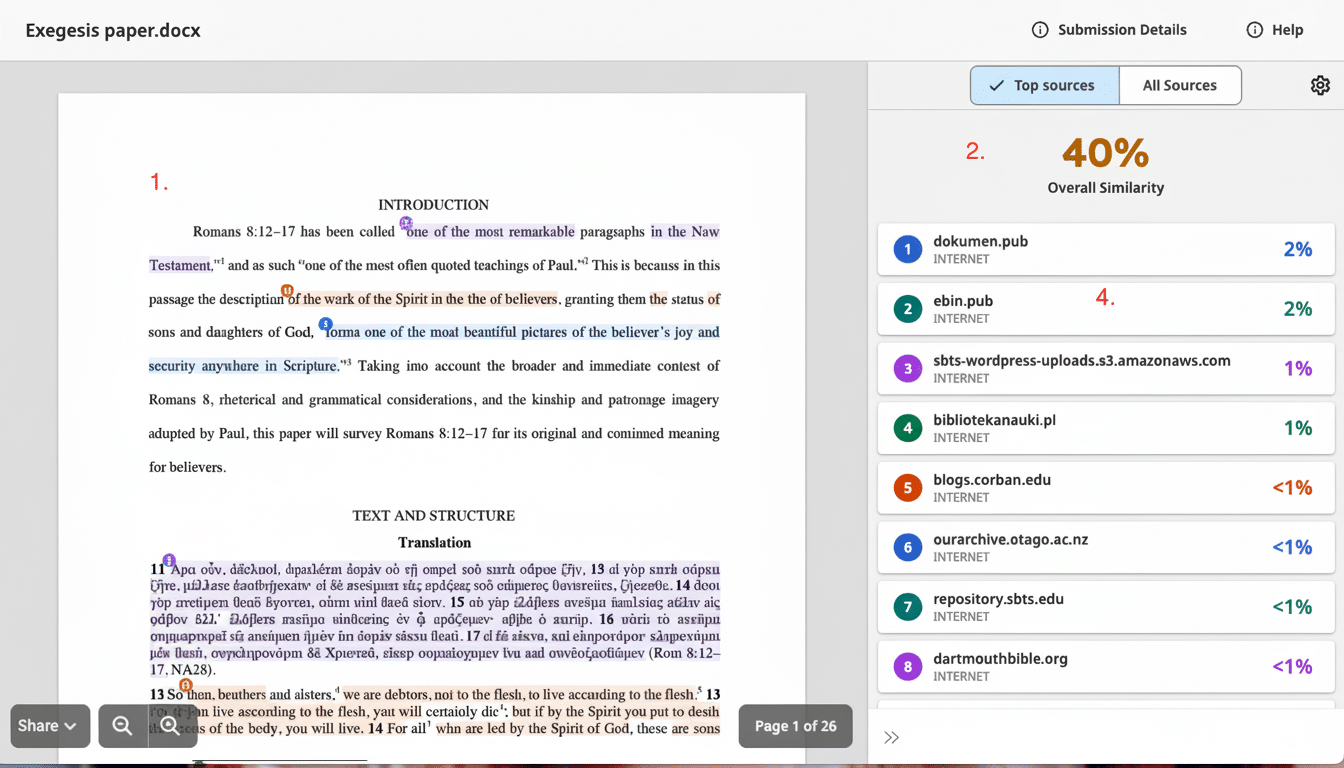This screenshot has height=768, width=1344.
Task: Click the orange match marker near the Greek translation
Action: pyautogui.click(x=185, y=685)
